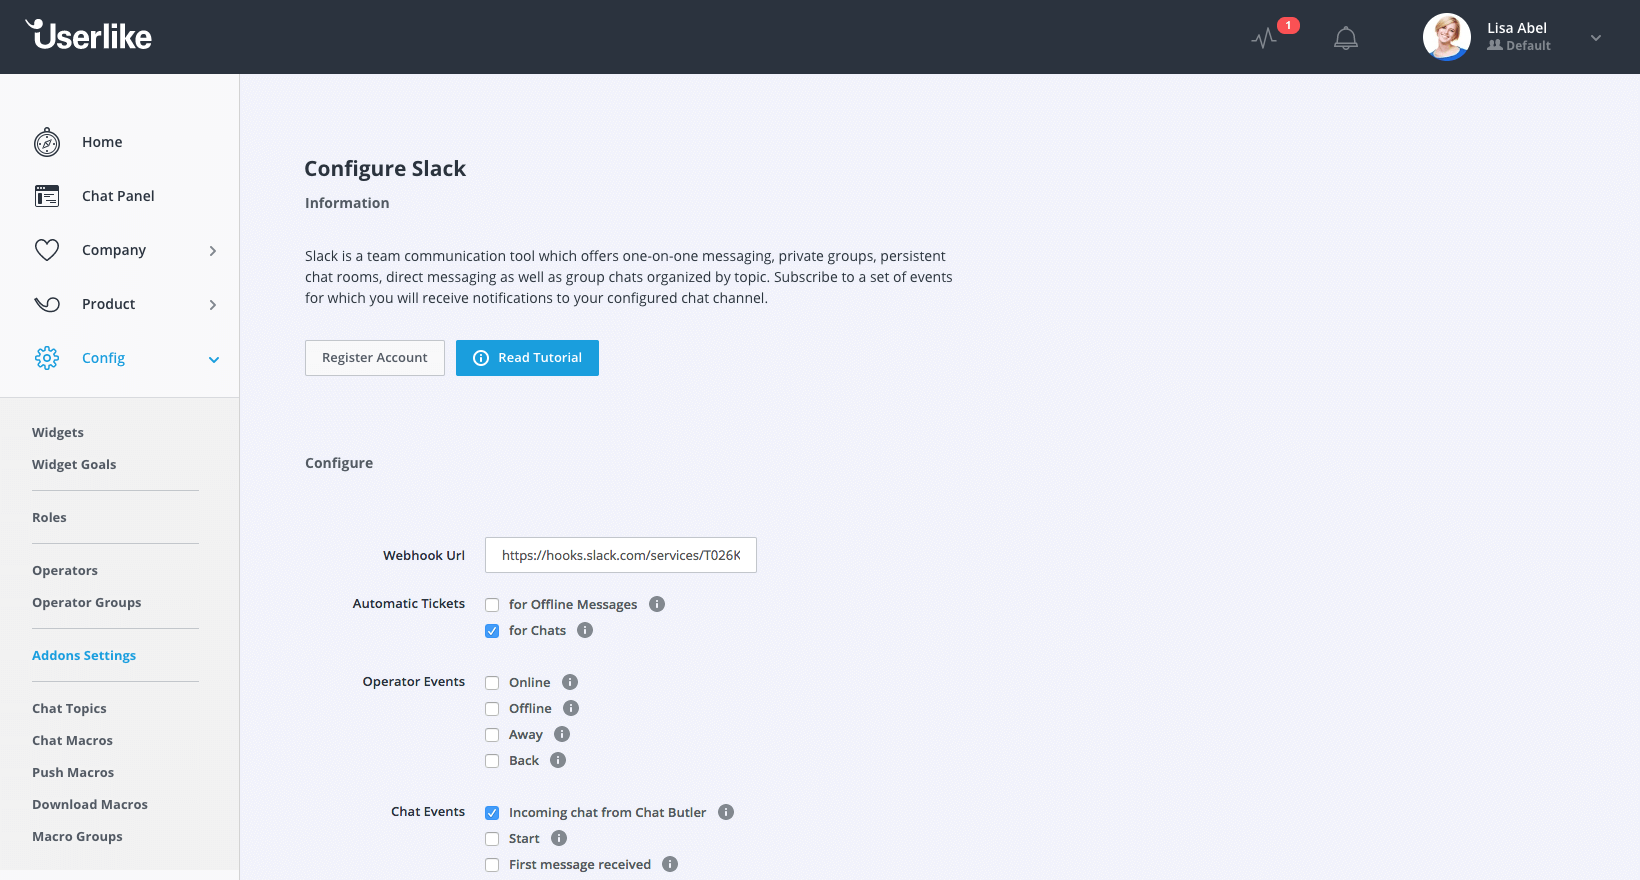Click info icon next to Offline event
Image resolution: width=1640 pixels, height=880 pixels.
[x=571, y=708]
